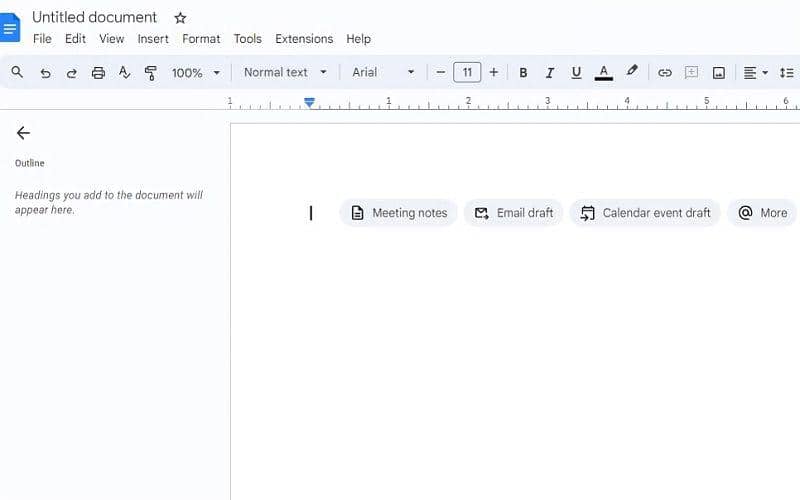Run spelling and grammar check

[x=124, y=72]
